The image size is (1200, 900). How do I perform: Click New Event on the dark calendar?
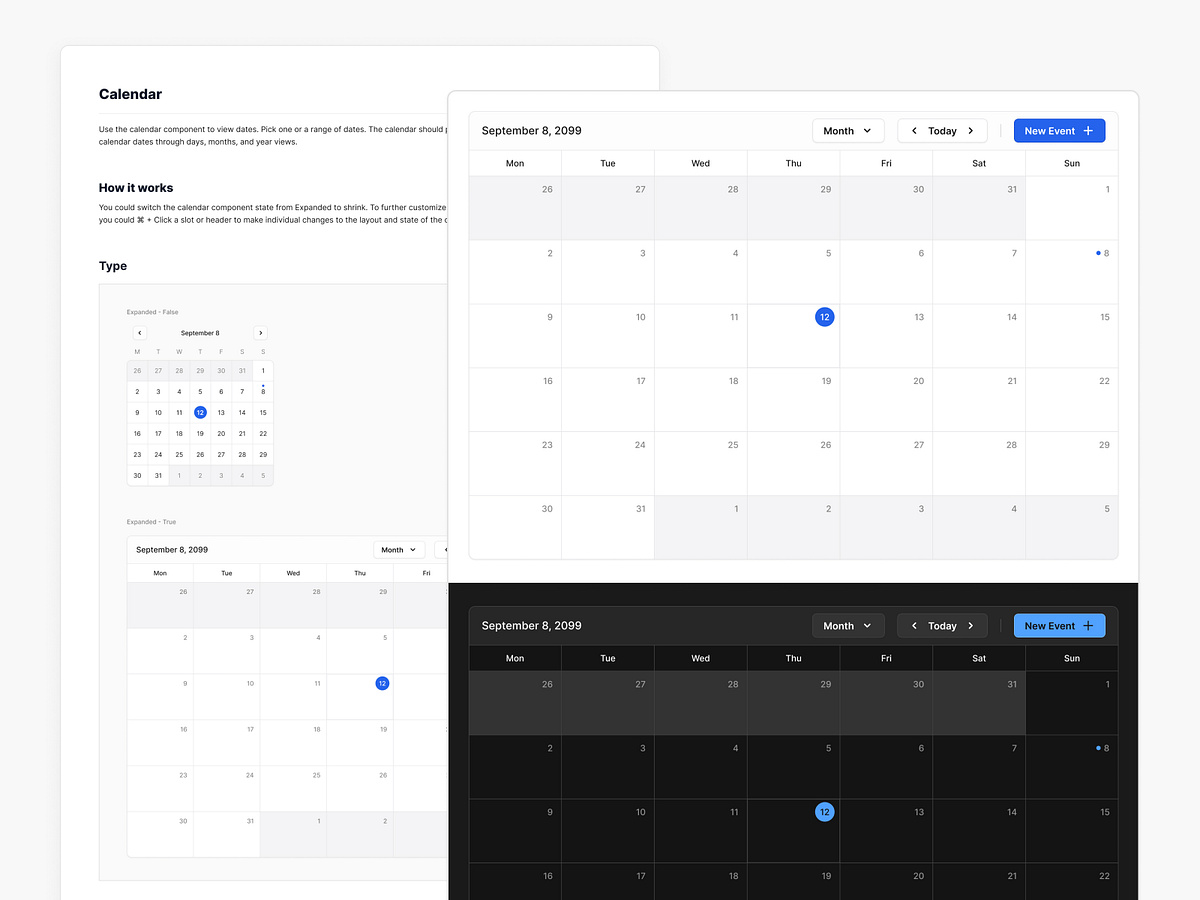1059,625
